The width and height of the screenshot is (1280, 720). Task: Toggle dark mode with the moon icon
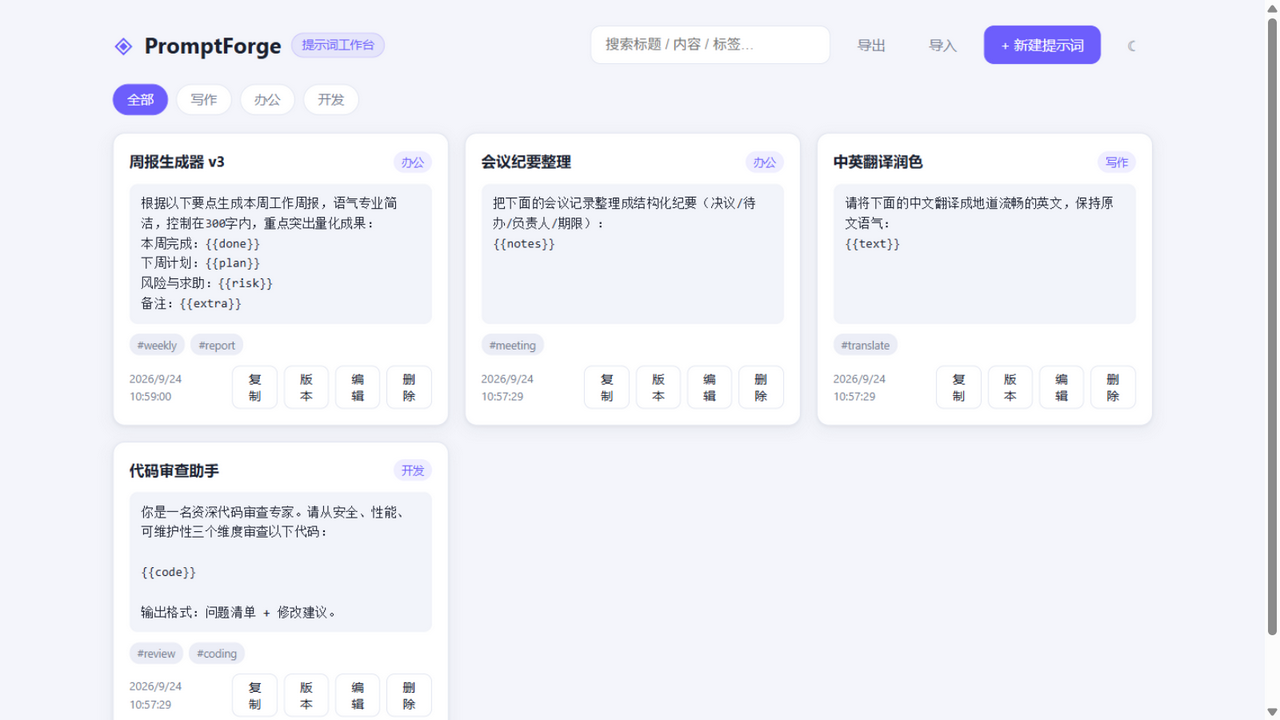point(1132,46)
